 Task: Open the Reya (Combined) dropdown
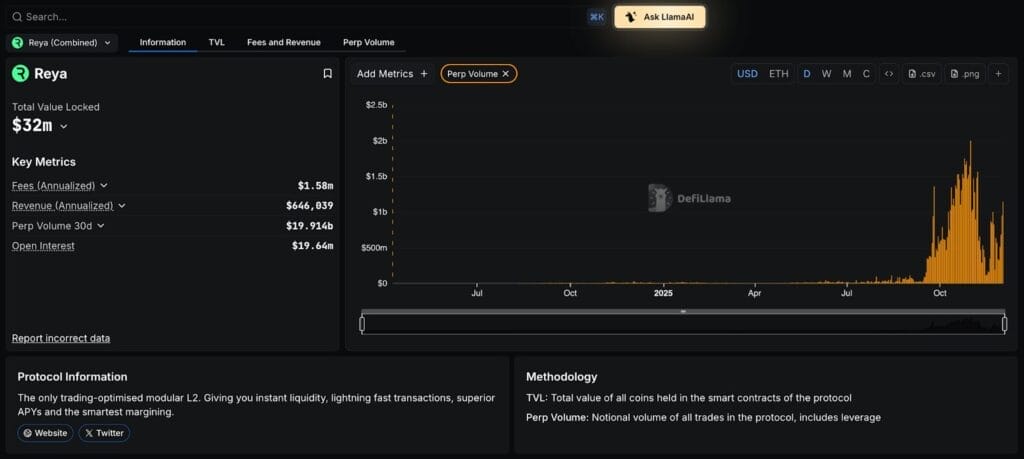point(62,42)
